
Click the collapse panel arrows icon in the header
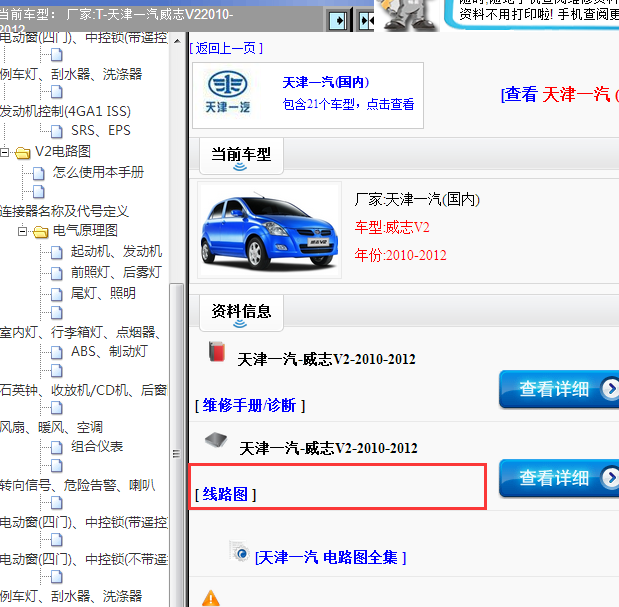[x=366, y=21]
